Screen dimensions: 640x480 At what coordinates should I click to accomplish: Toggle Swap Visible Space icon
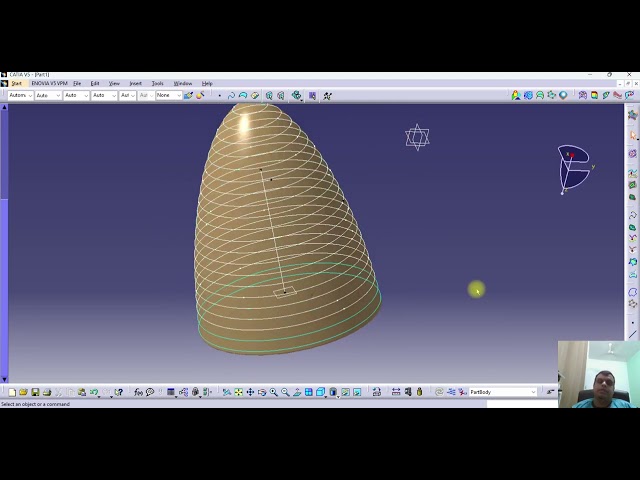point(357,392)
